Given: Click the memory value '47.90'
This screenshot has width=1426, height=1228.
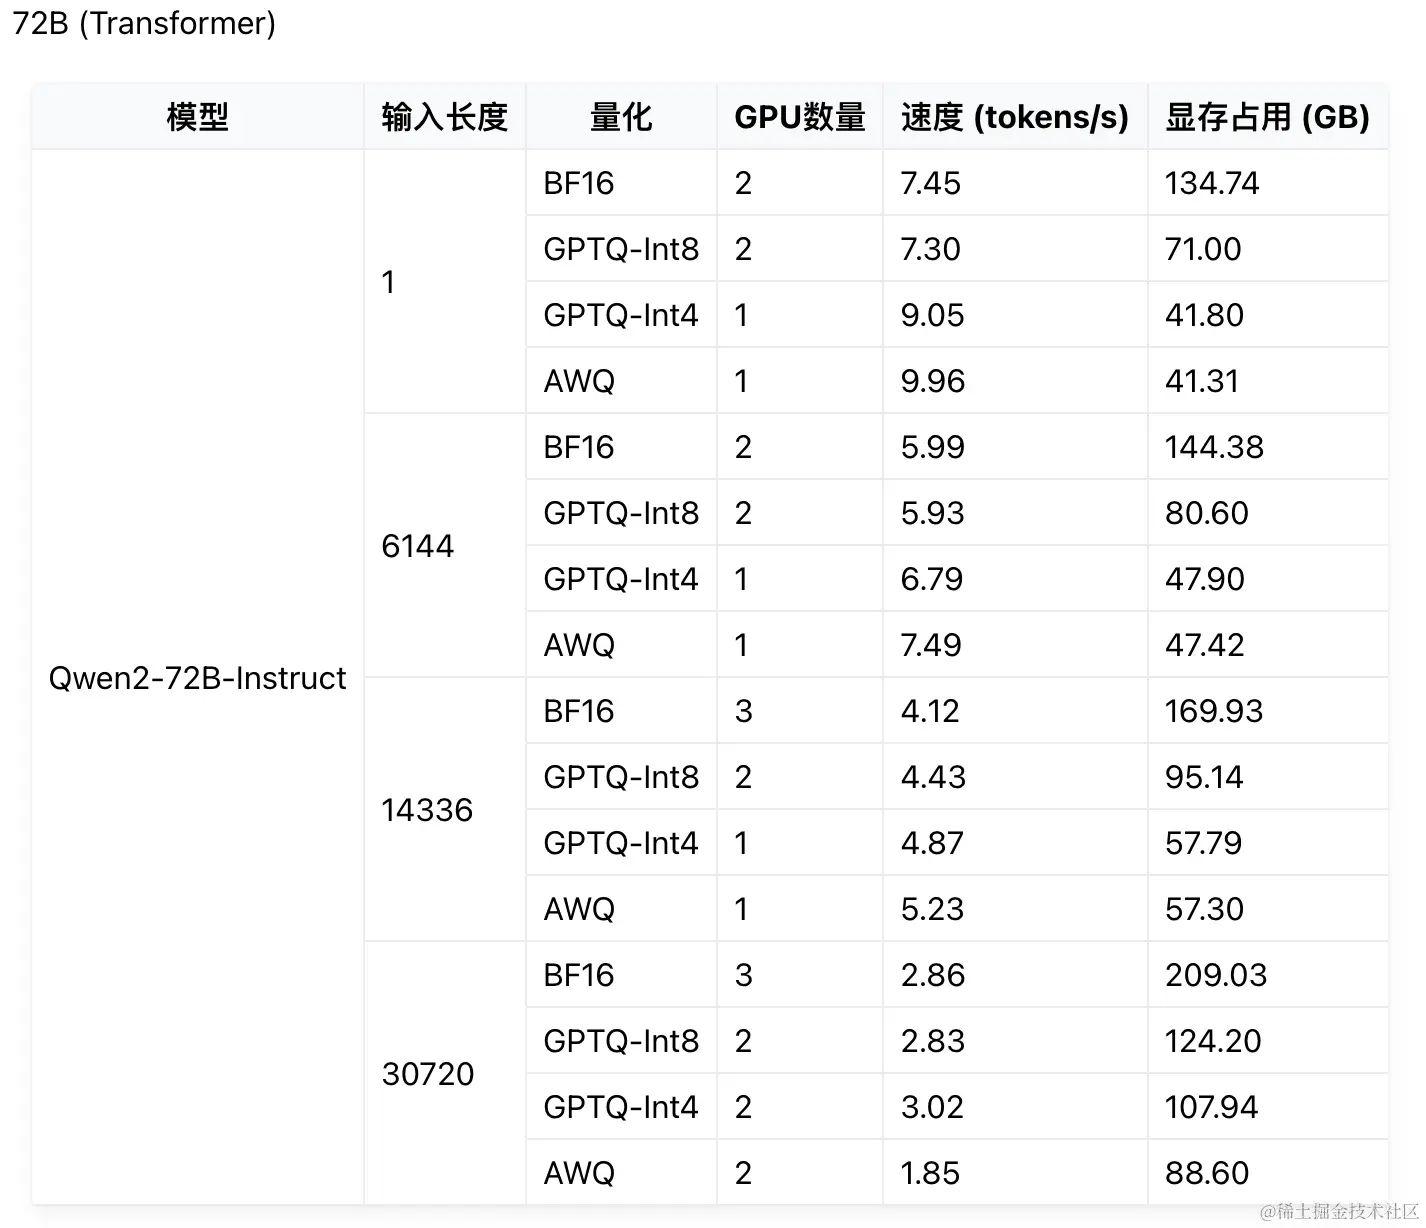Looking at the screenshot, I should pos(1205,579).
